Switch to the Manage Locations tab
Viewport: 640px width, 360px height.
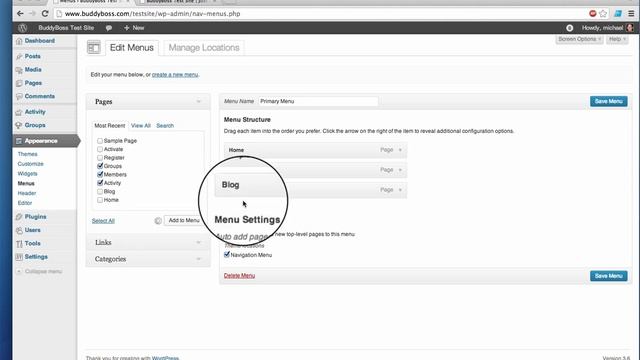[204, 48]
